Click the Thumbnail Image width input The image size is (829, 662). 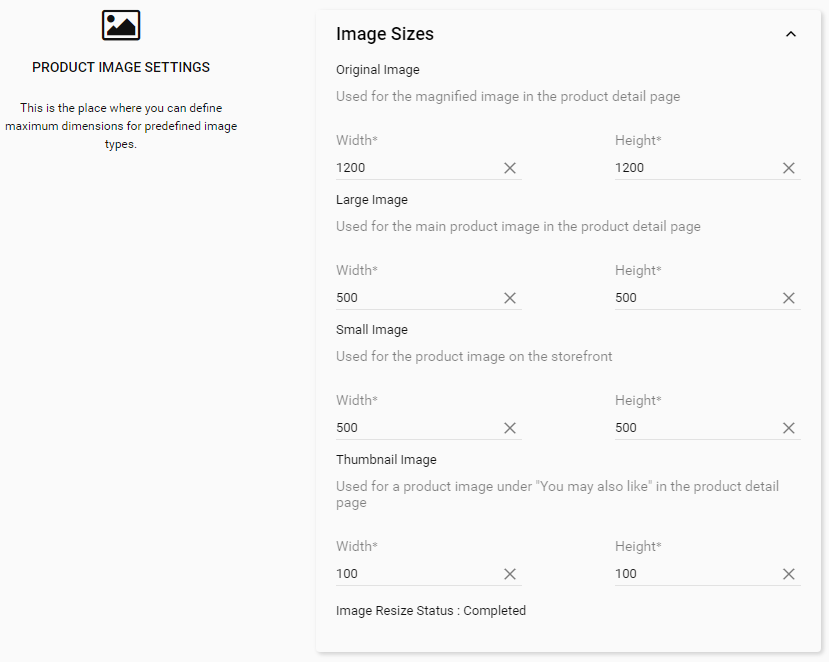point(415,574)
